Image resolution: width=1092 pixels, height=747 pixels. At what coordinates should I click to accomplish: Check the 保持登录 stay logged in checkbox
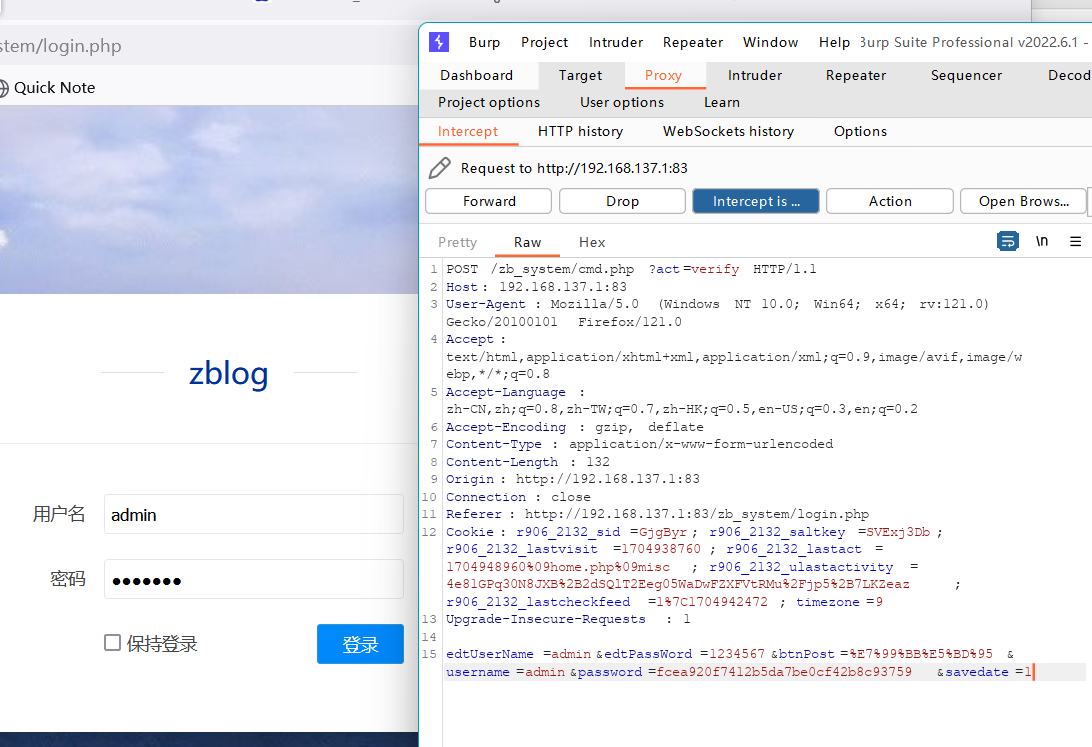112,643
